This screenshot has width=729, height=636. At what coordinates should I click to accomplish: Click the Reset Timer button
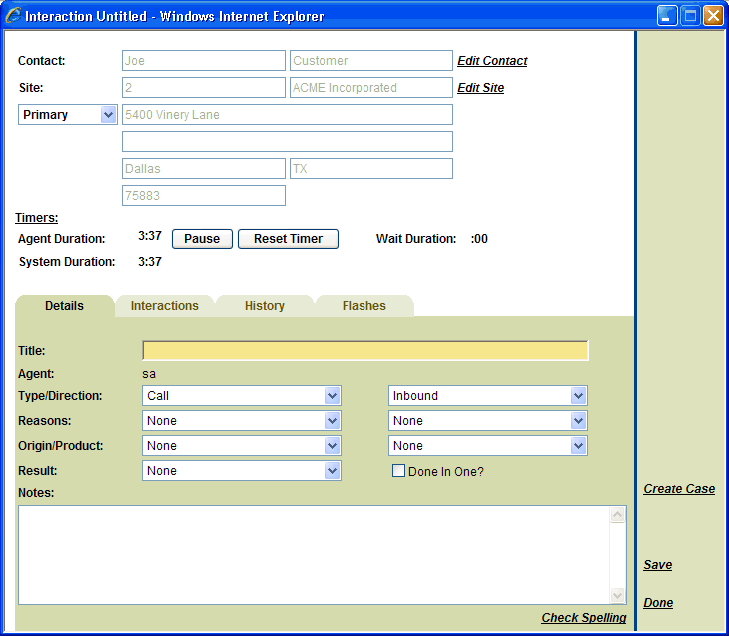pyautogui.click(x=288, y=239)
